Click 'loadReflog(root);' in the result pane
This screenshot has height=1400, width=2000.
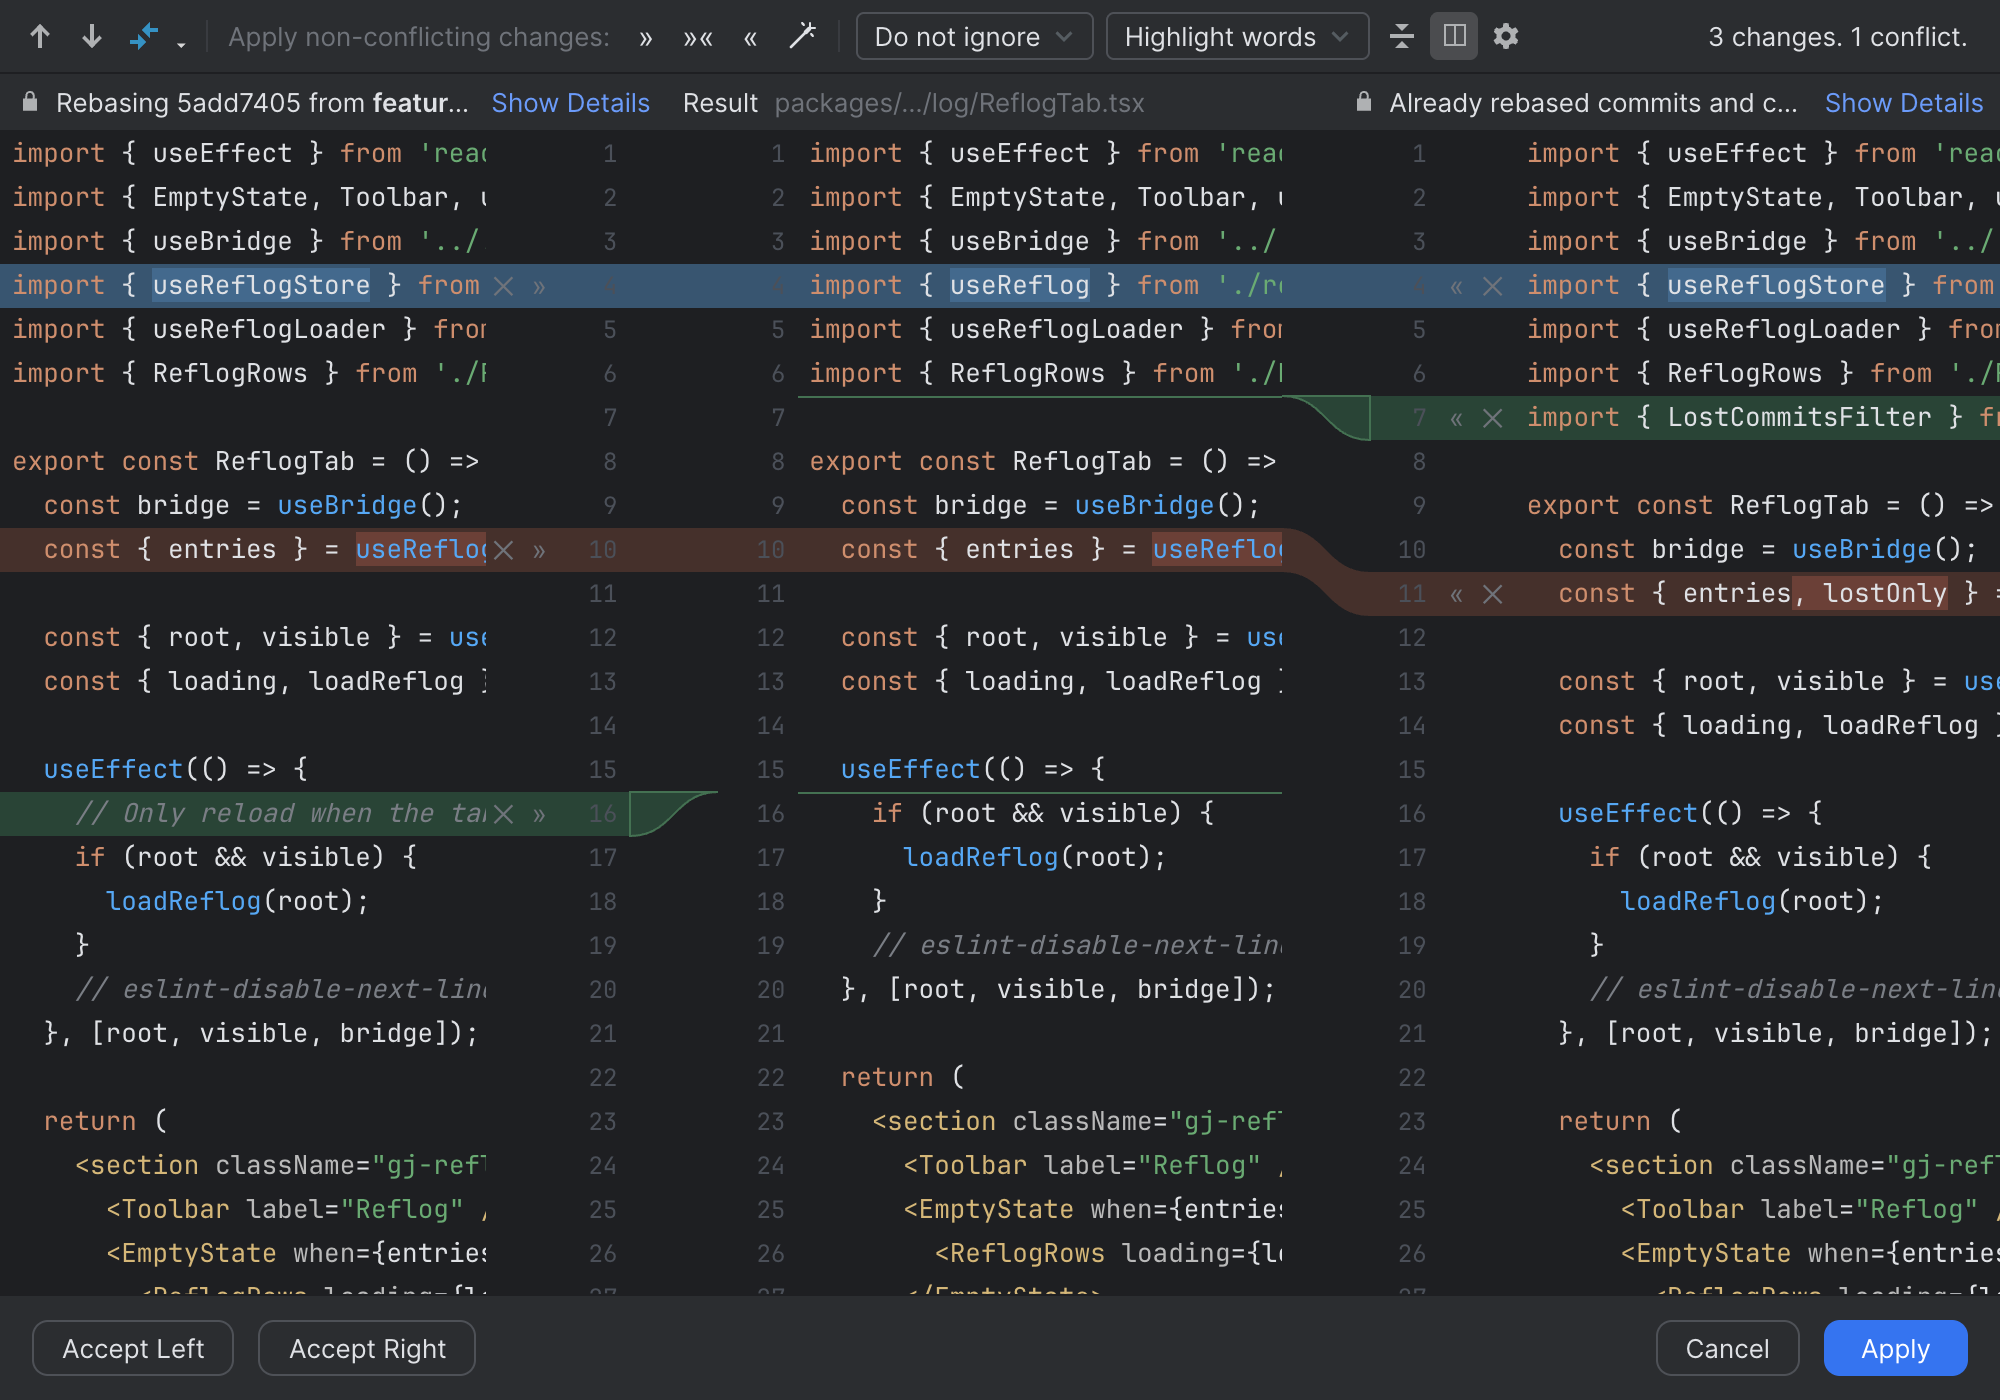click(1034, 857)
